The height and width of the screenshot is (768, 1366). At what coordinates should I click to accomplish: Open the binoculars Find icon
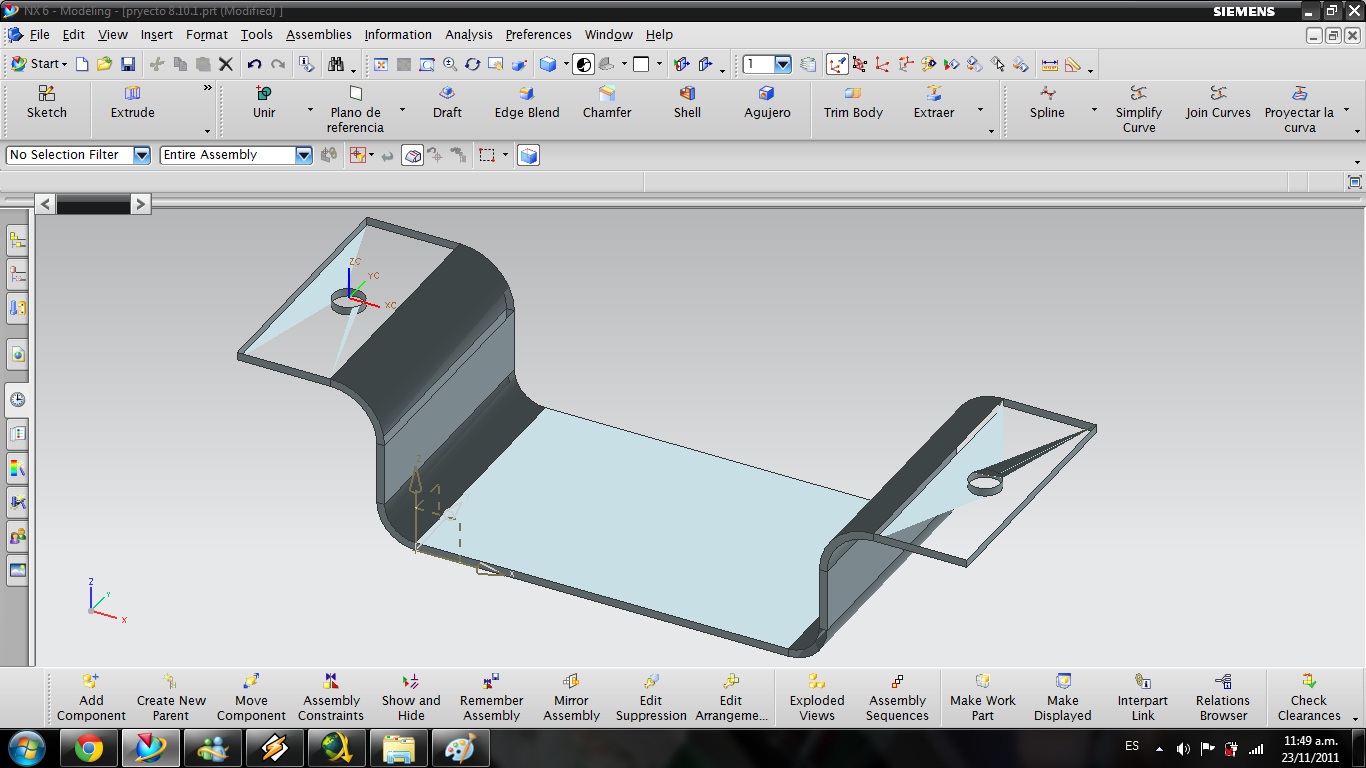pos(337,64)
